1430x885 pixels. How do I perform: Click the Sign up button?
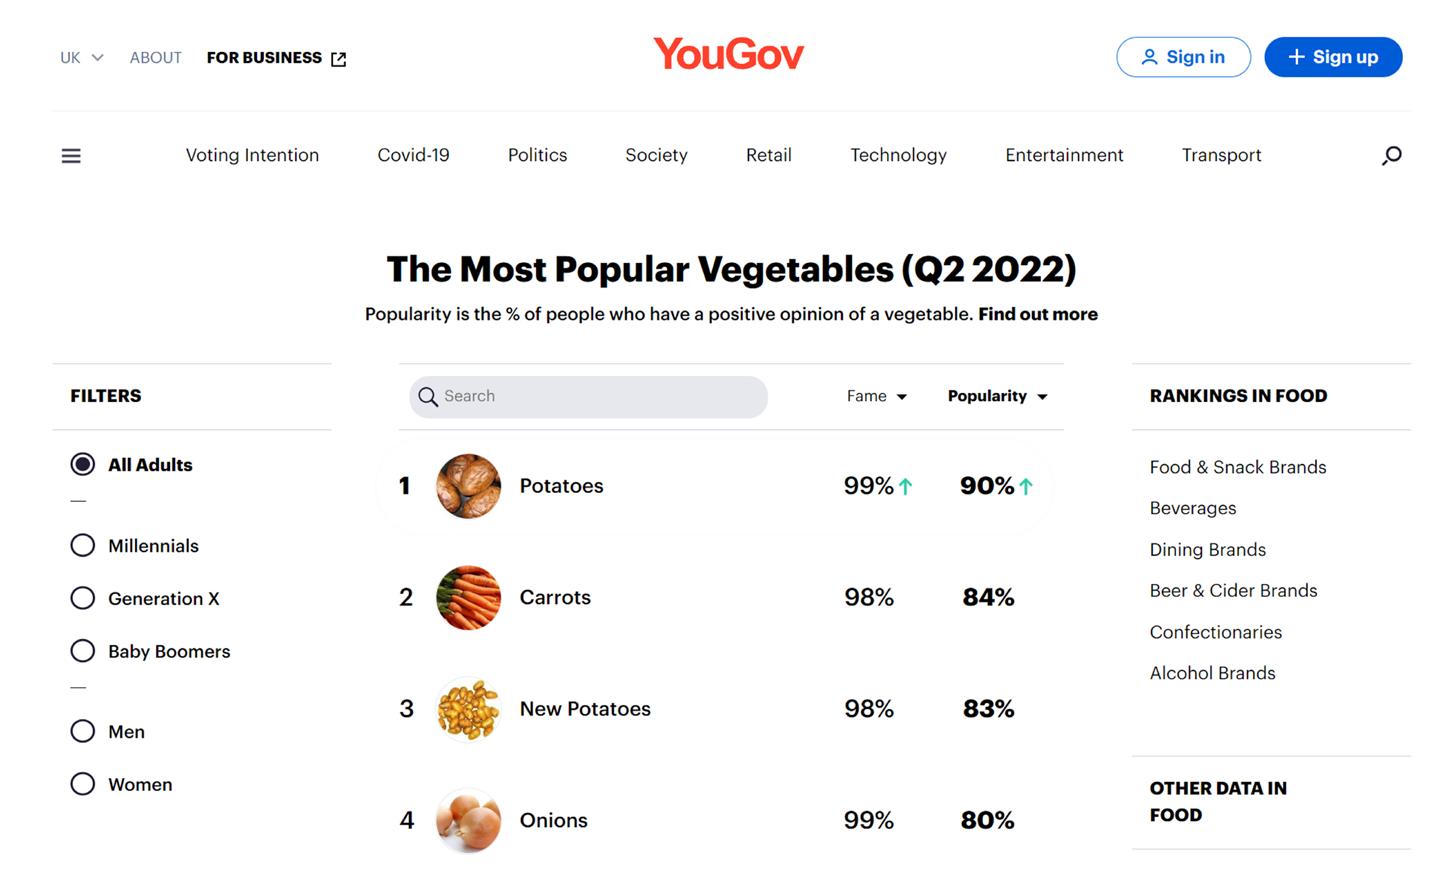pyautogui.click(x=1333, y=57)
